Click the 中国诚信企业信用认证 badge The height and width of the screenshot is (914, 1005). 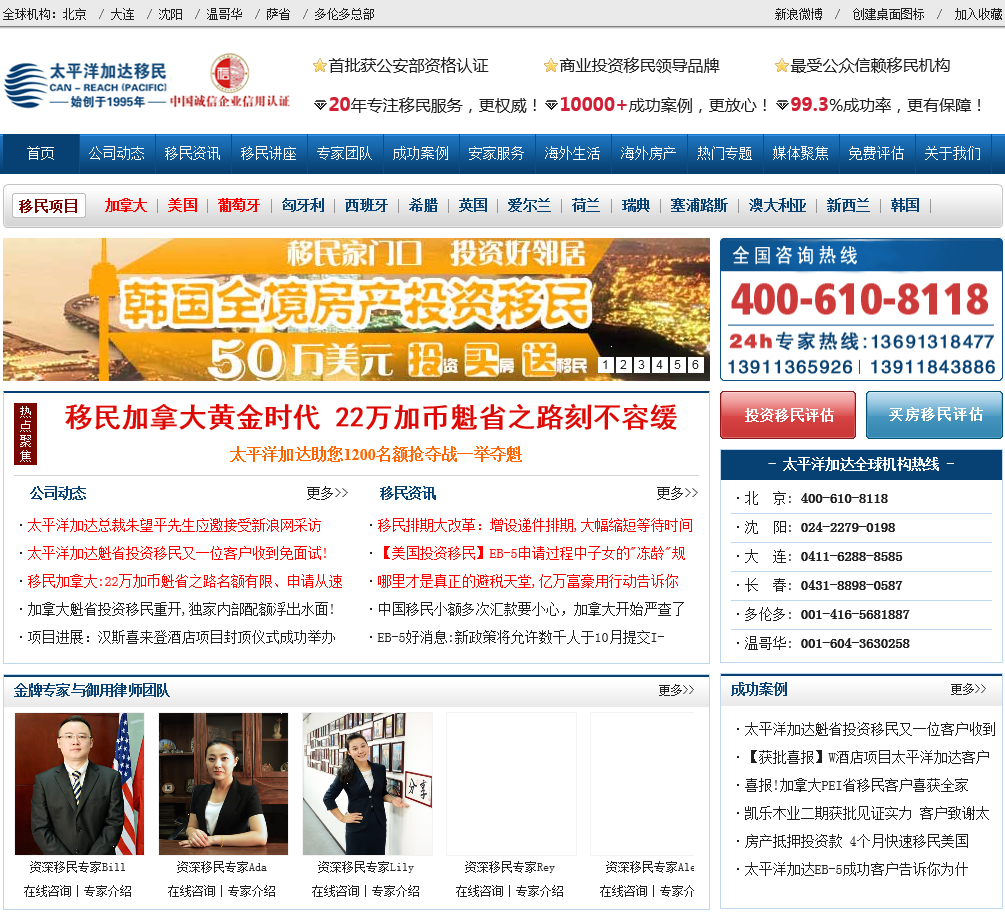229,81
